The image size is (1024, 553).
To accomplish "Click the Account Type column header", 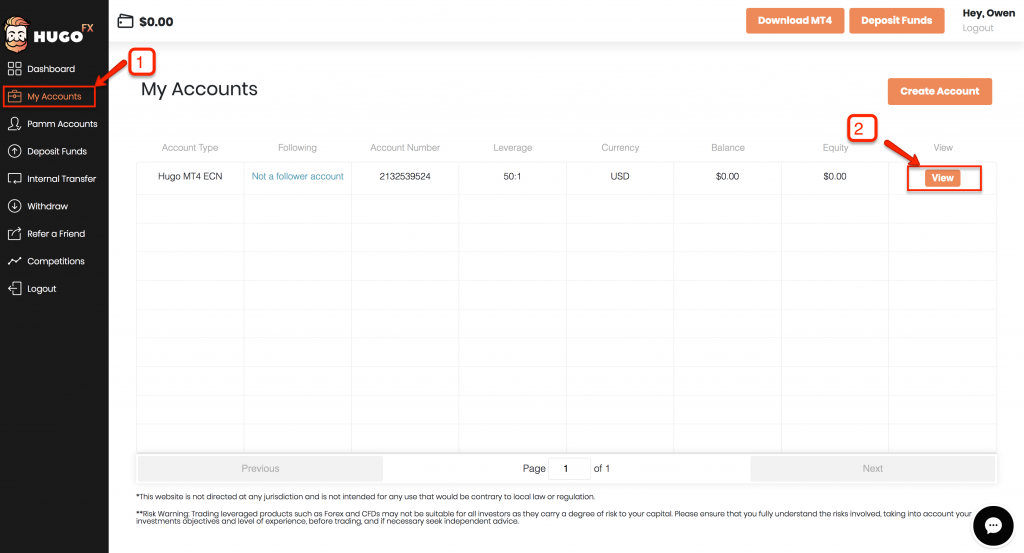I will 190,148.
